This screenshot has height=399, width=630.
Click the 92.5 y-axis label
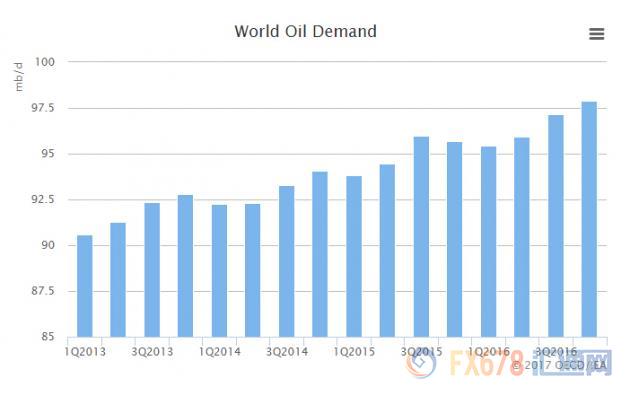pos(43,200)
